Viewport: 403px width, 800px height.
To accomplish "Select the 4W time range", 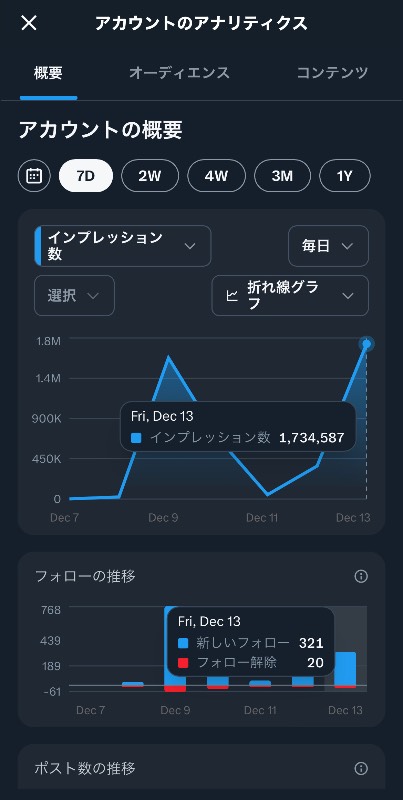I will [216, 176].
